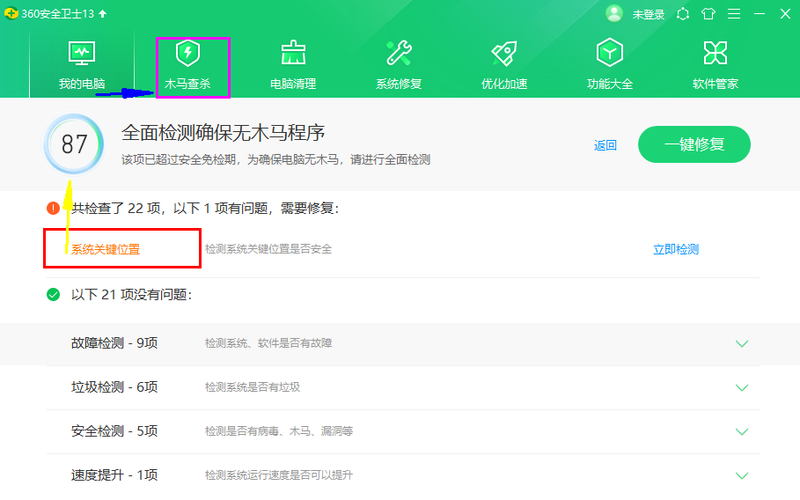Click the 检测系统是否有垃圾 description
Screen dimensions: 800x500
253,387
